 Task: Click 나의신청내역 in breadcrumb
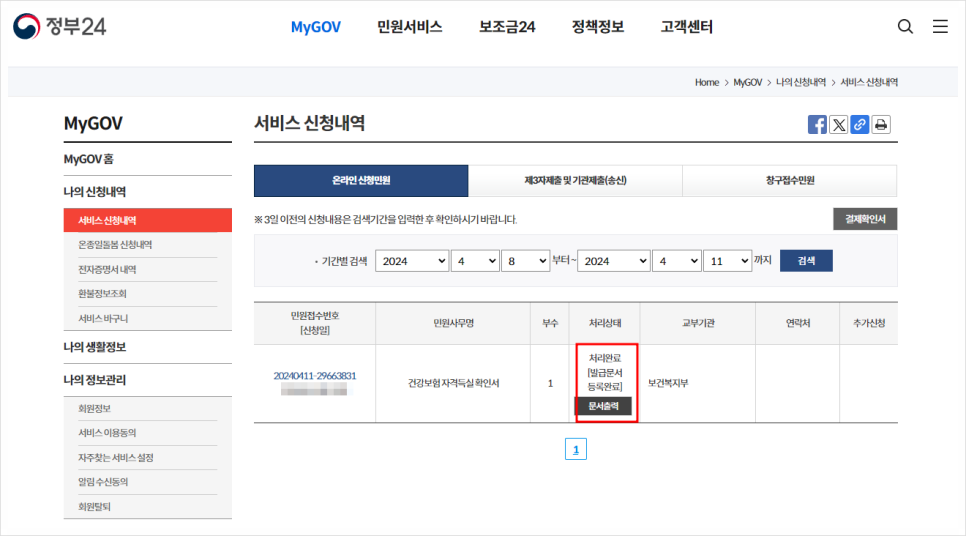(x=801, y=83)
